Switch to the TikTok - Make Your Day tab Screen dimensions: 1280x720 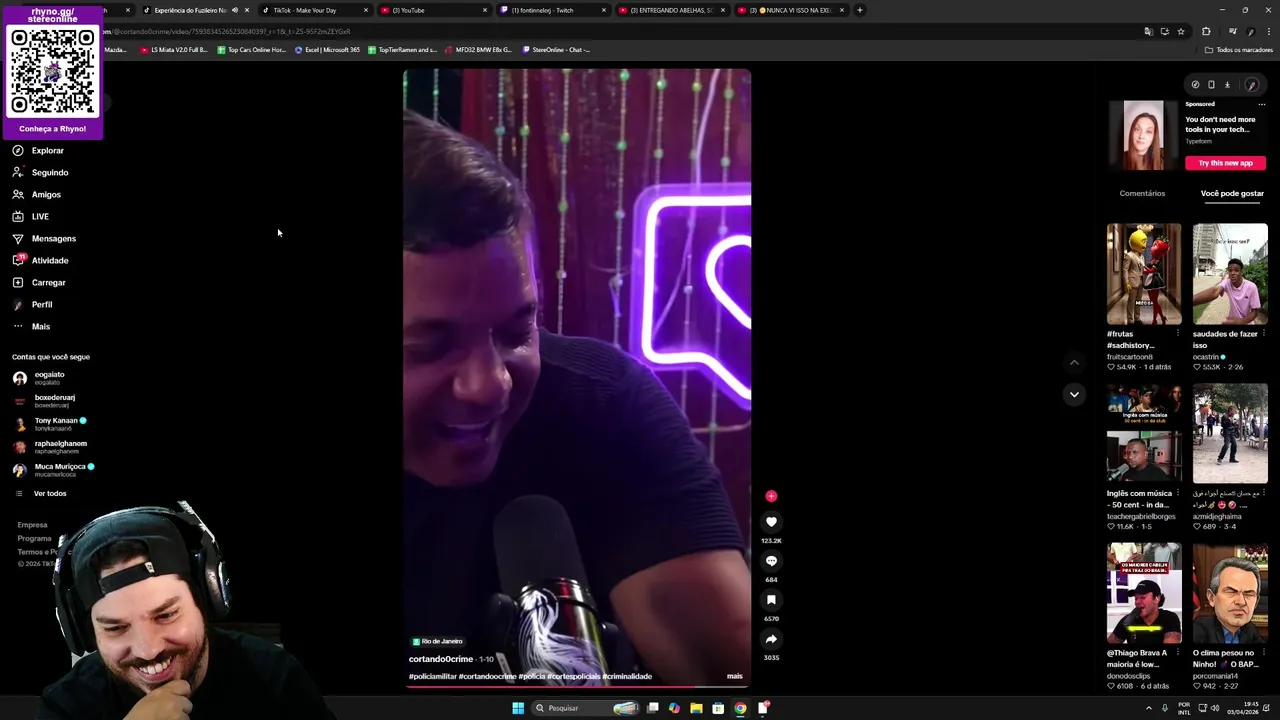point(314,10)
